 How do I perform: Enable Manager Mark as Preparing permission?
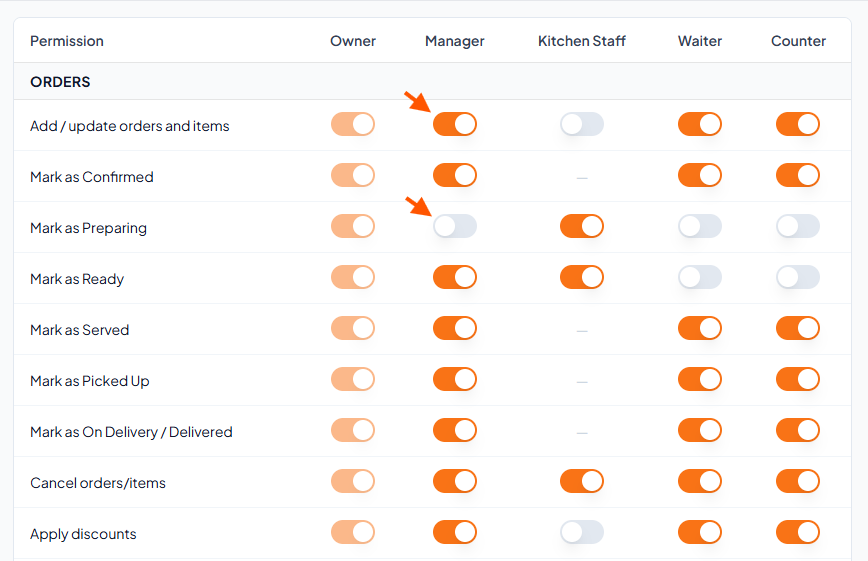click(454, 226)
